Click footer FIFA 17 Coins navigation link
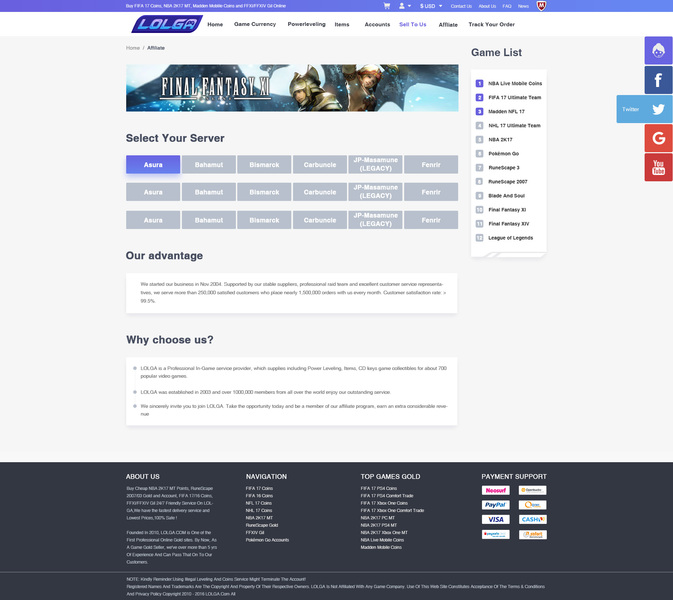Viewport: 673px width, 600px height. (x=259, y=488)
